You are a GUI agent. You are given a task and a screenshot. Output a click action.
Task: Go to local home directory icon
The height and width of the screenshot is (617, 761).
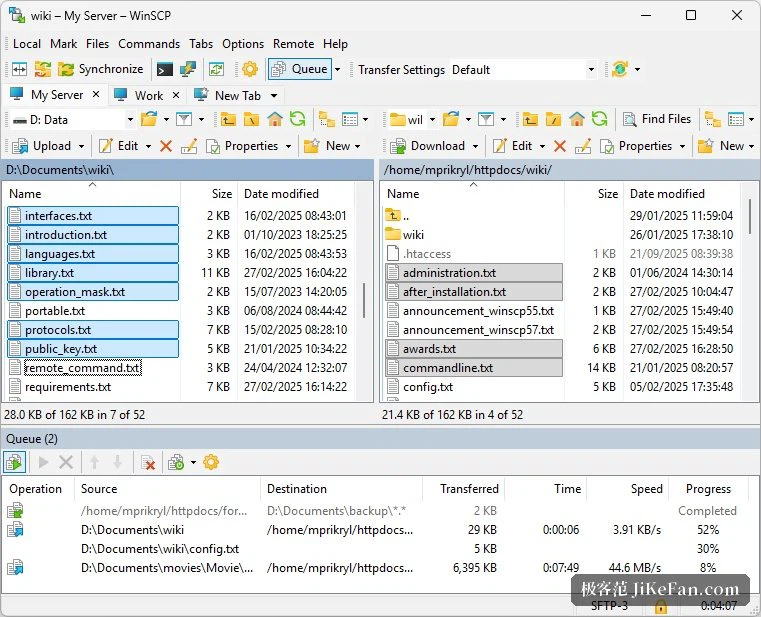[275, 119]
